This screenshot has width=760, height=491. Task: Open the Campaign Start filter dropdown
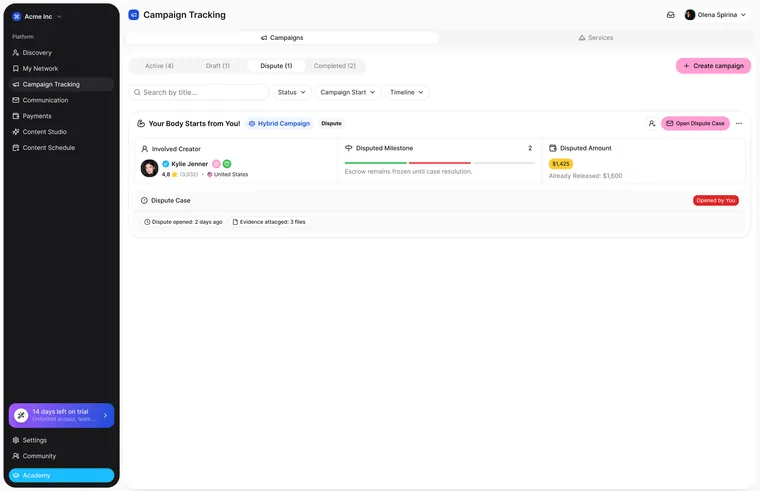tap(348, 92)
